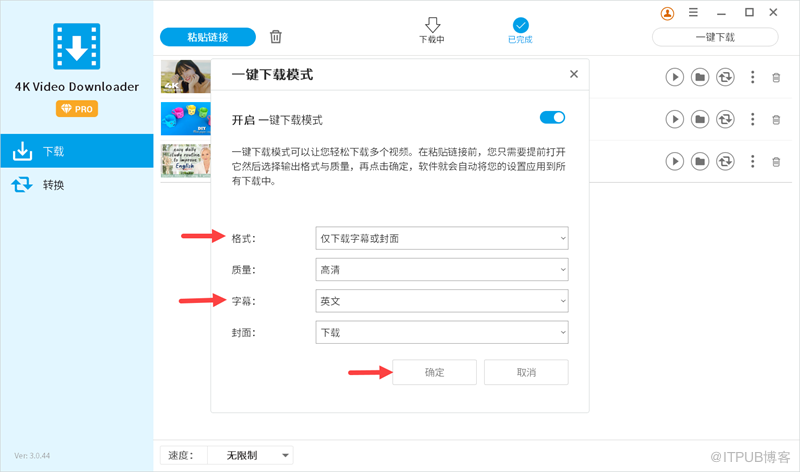800x472 pixels.
Task: Close the 一键下载模式 dialog
Action: click(574, 74)
